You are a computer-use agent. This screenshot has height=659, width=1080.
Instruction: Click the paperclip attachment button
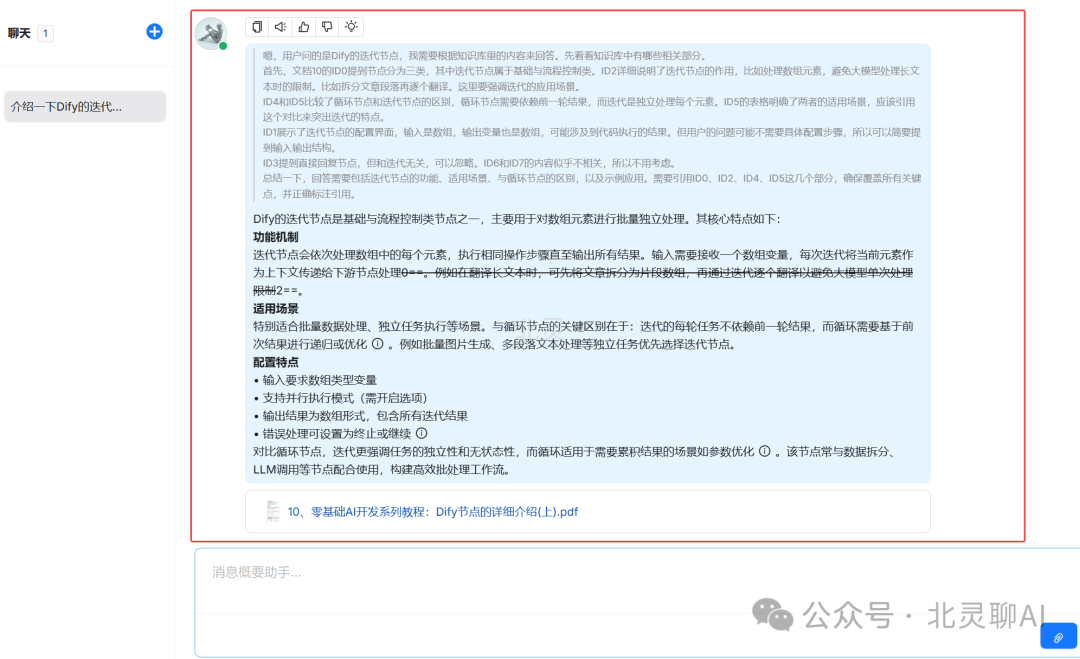1058,637
